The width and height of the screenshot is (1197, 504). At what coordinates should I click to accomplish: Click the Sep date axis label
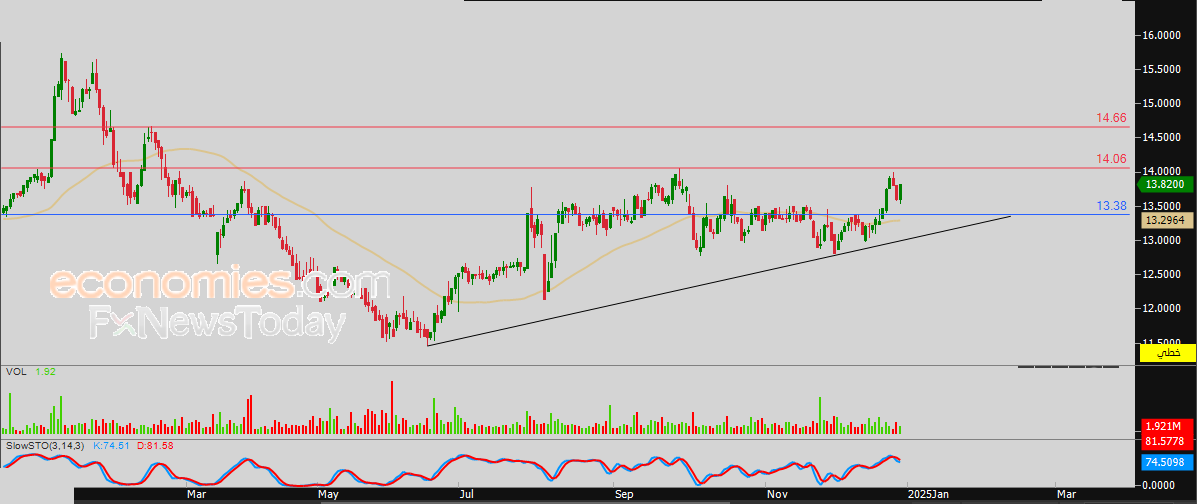[624, 495]
